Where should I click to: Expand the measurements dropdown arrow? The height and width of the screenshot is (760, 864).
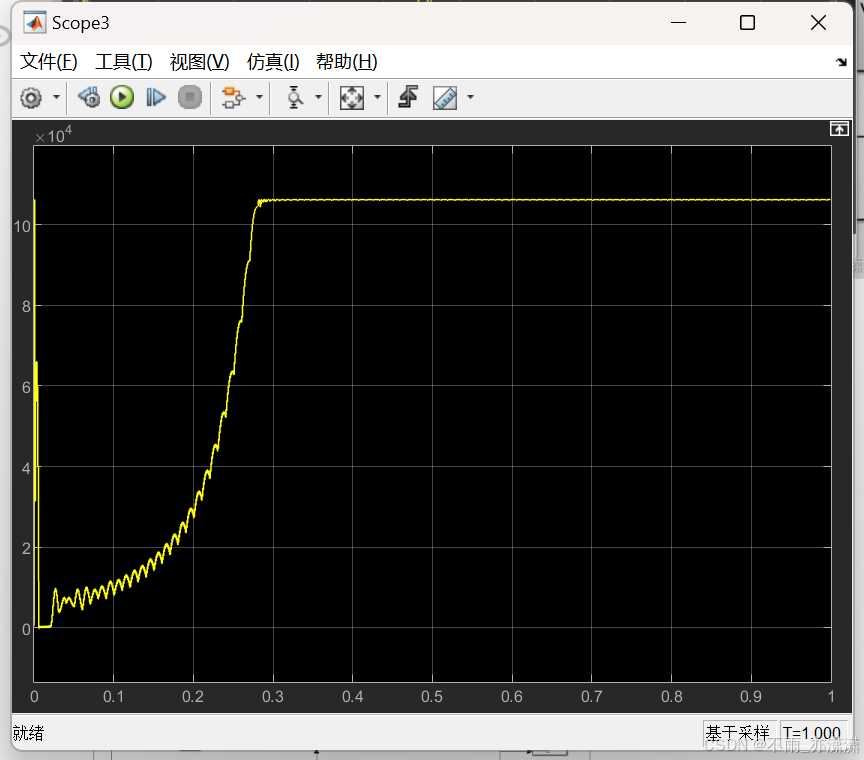(470, 98)
